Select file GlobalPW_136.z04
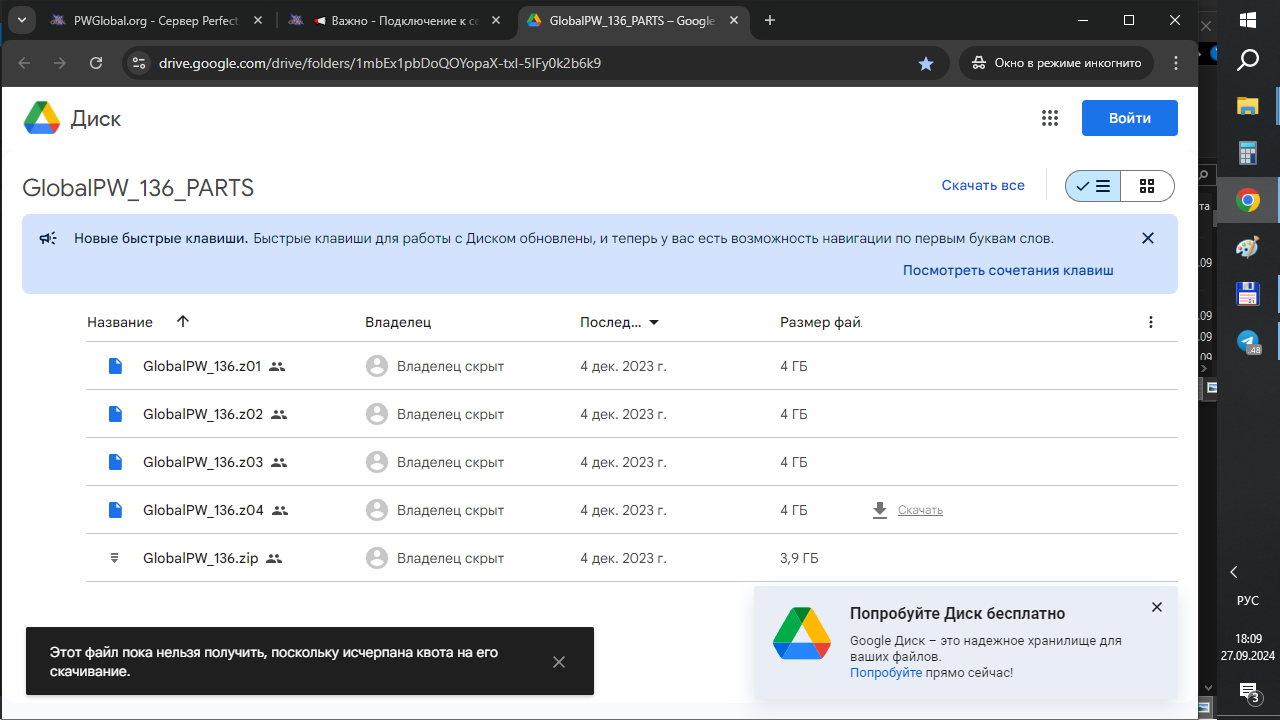This screenshot has width=1280, height=720. pos(631,510)
